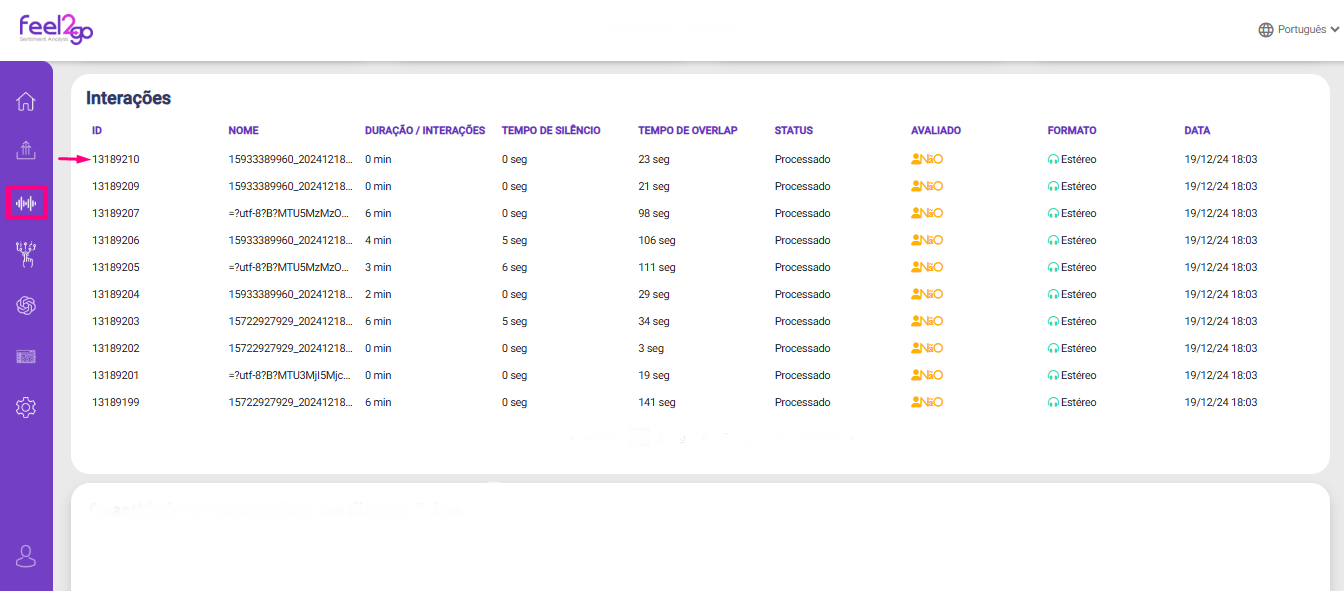
Task: Click Processado status in row 13189203
Action: pos(803,321)
